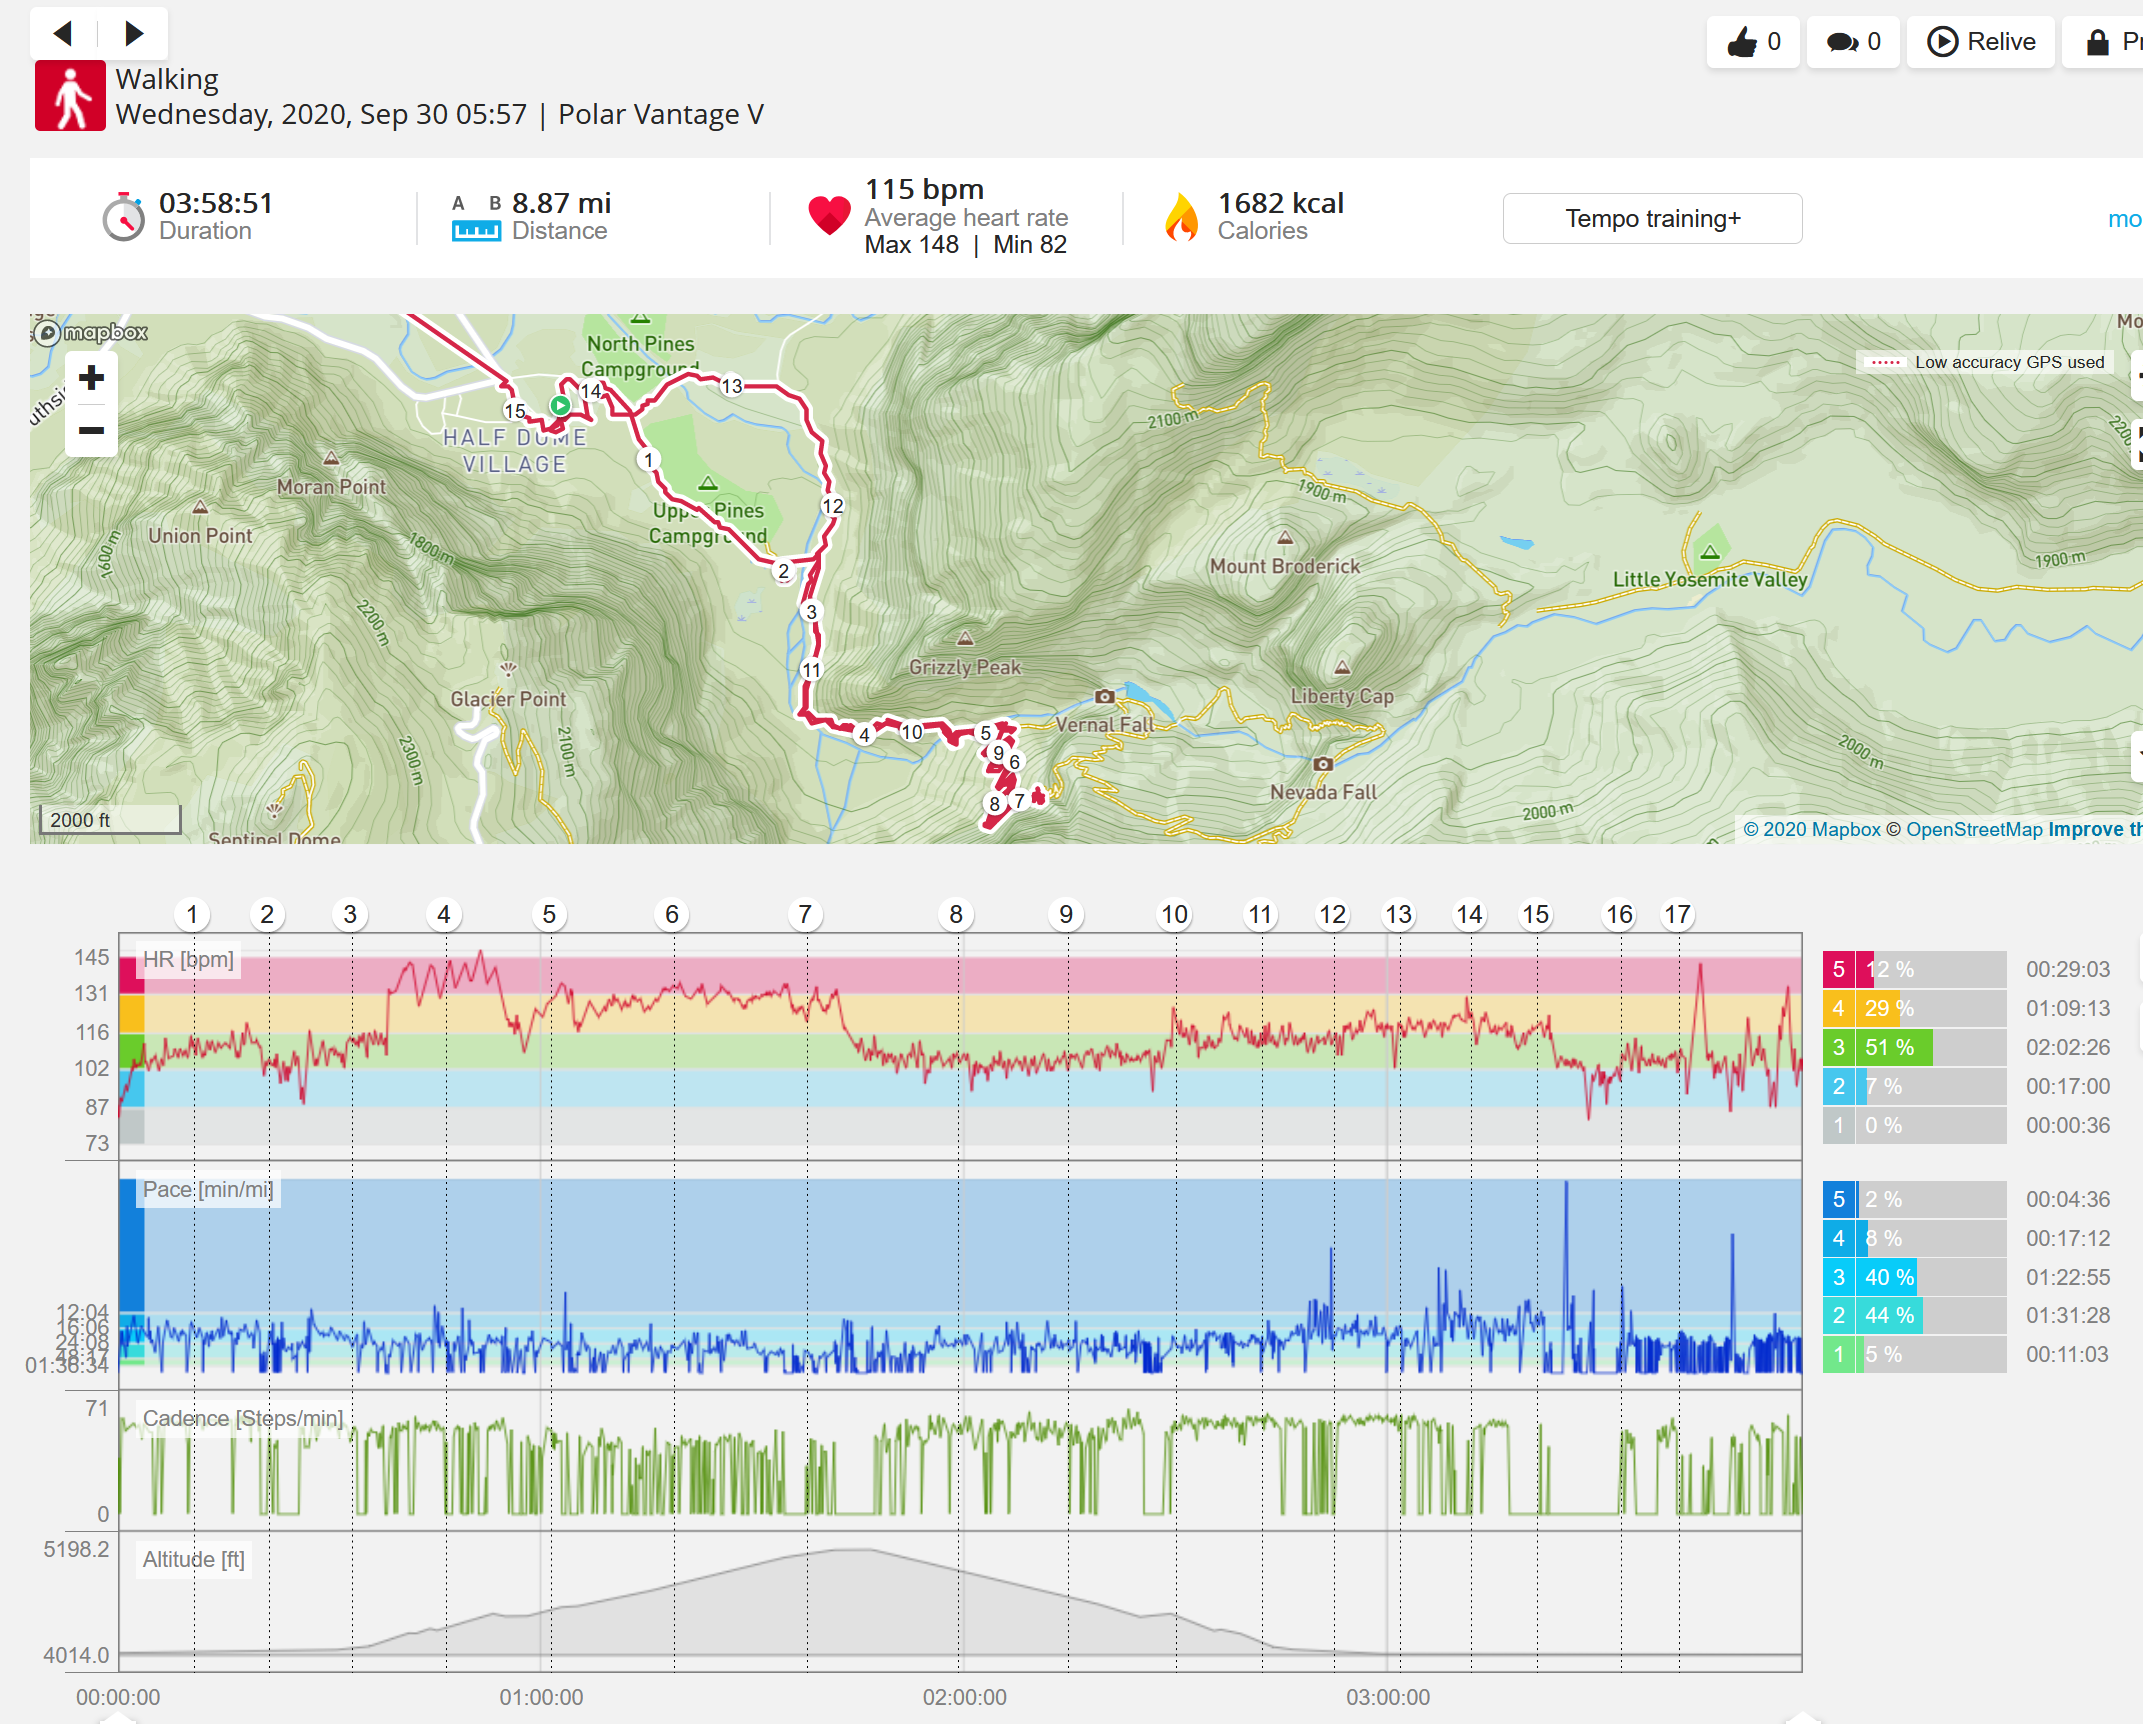
Task: Play the activity in Relive
Action: 1981,42
